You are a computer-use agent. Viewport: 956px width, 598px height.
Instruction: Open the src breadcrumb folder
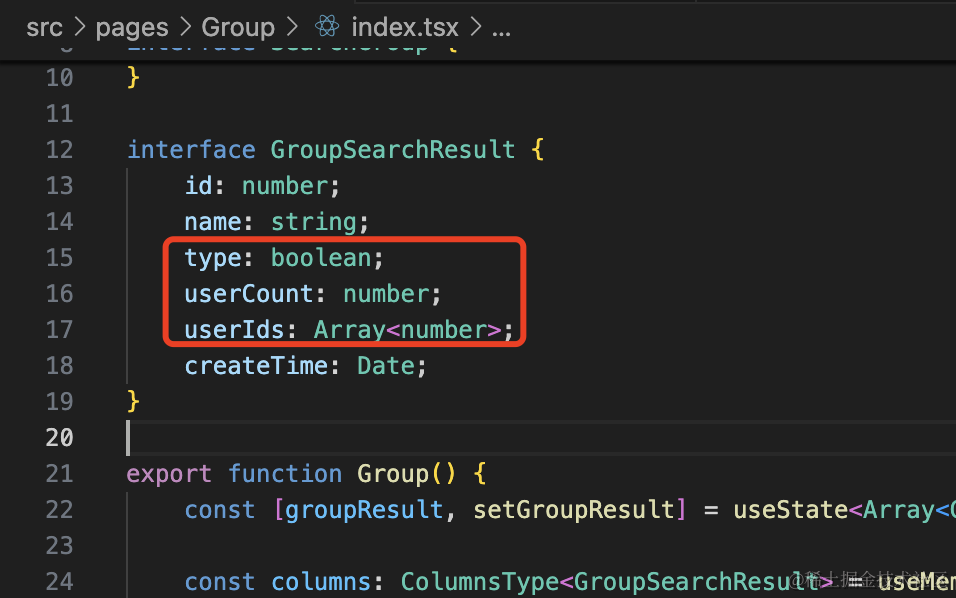click(x=44, y=27)
